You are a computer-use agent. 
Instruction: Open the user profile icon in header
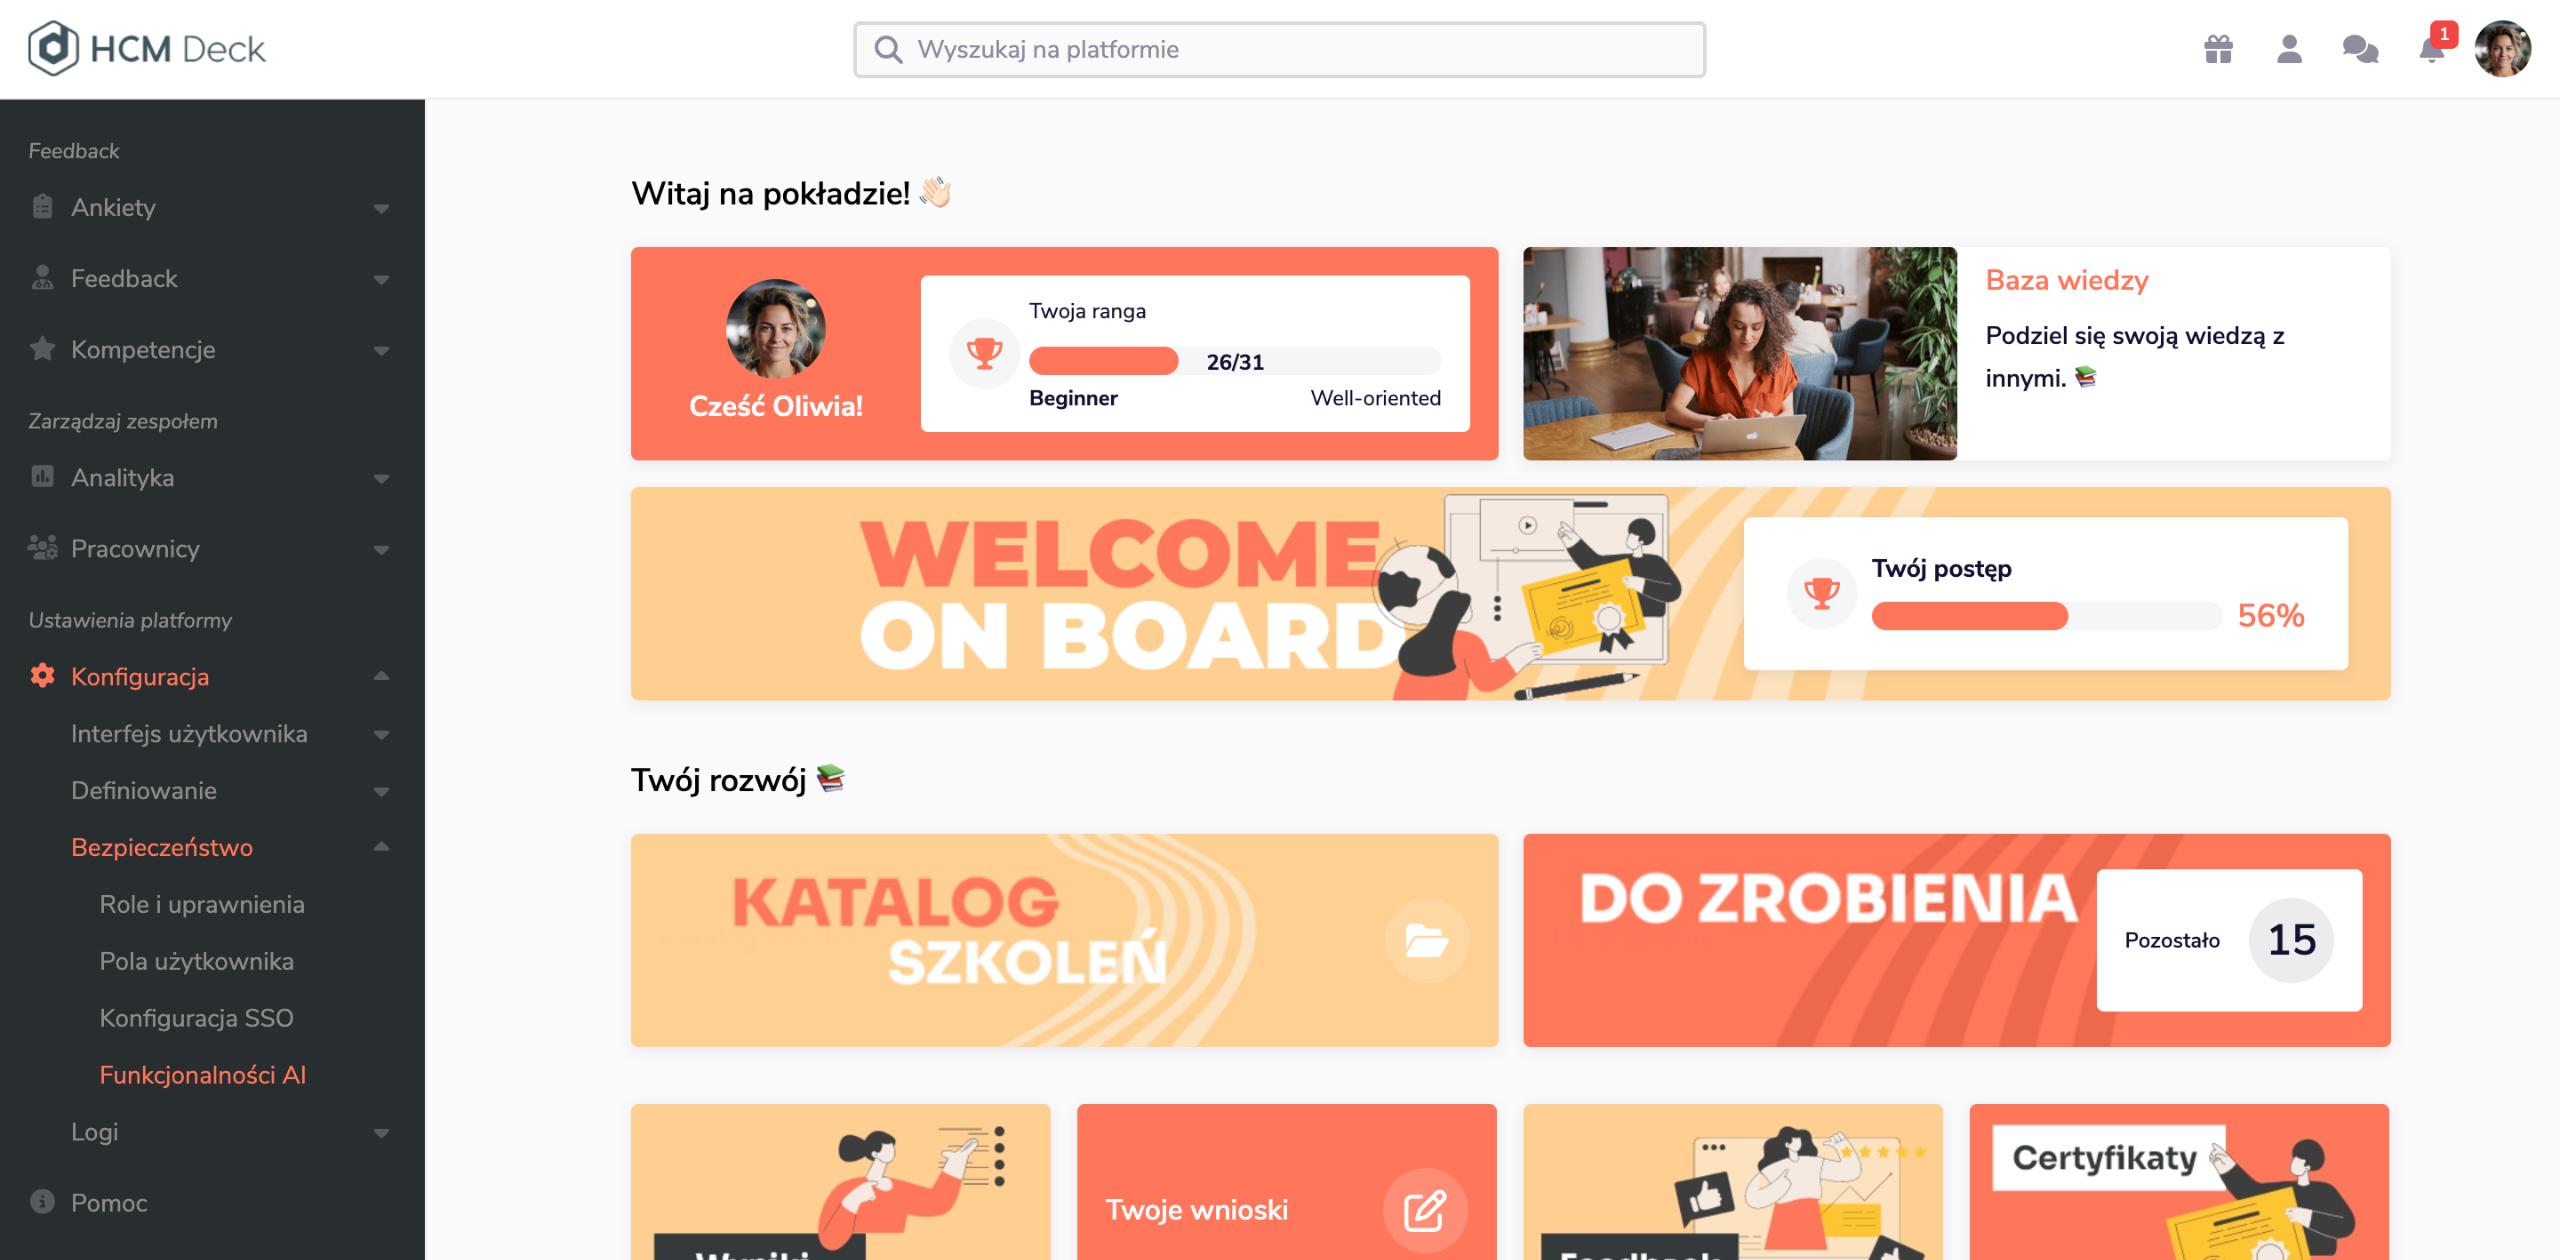tap(2289, 49)
